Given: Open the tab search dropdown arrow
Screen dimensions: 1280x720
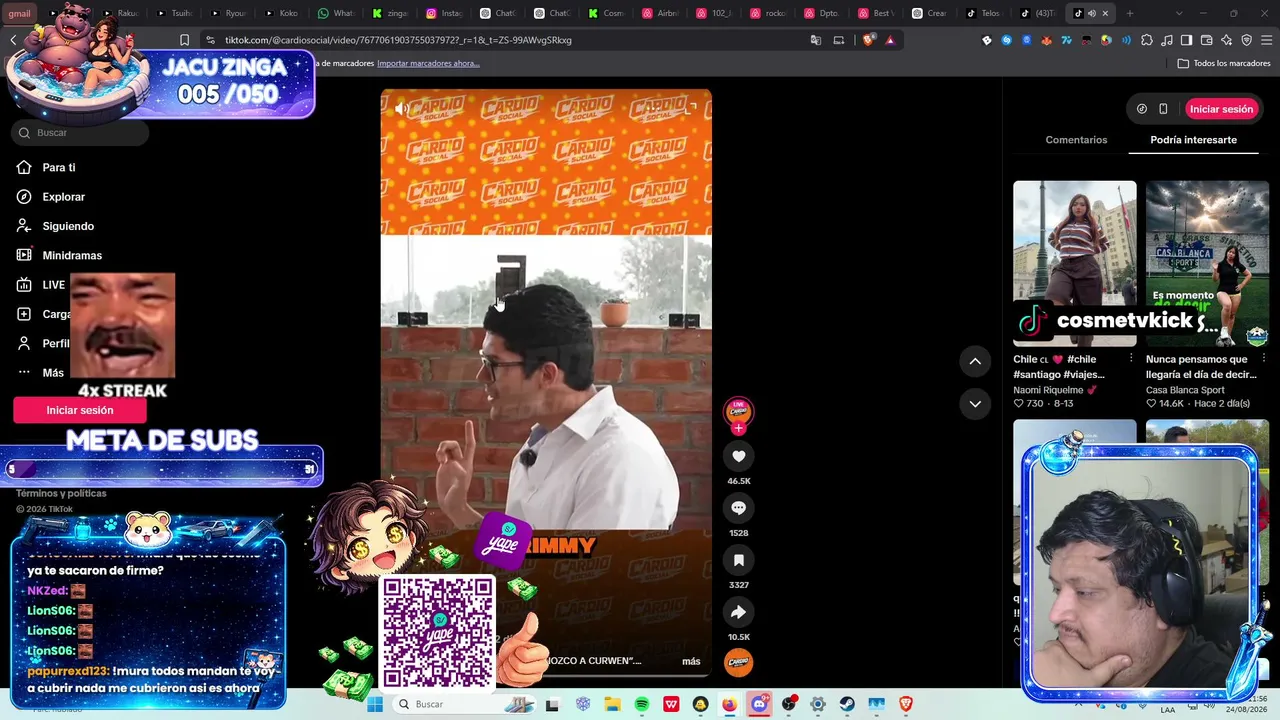Looking at the screenshot, I should coord(1179,13).
